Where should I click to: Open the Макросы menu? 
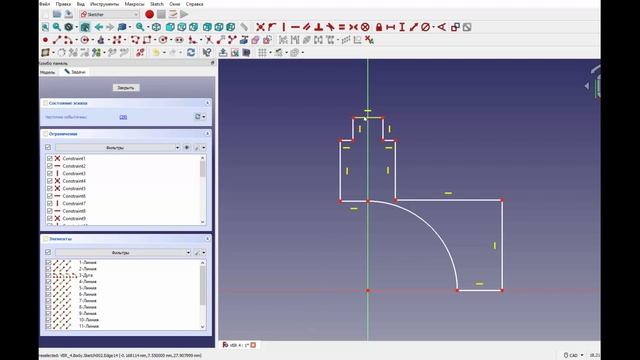click(x=134, y=4)
